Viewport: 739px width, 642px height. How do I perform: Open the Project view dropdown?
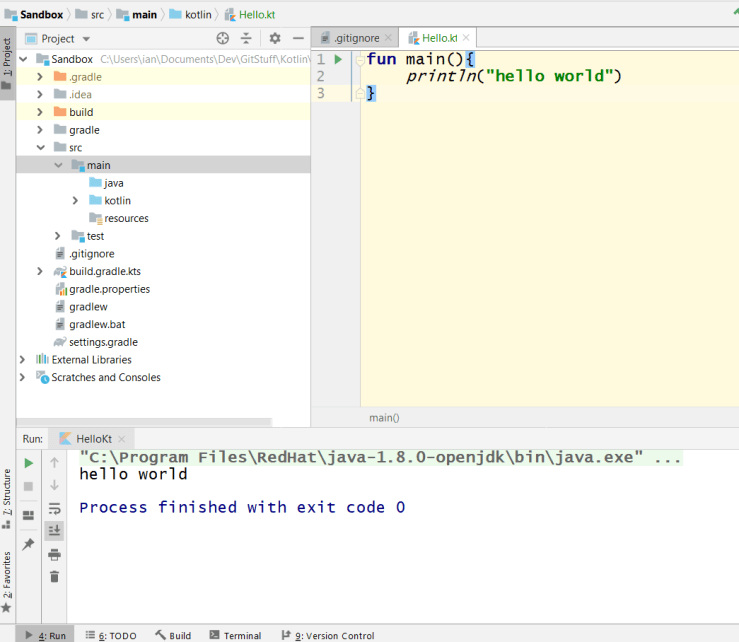click(x=86, y=39)
